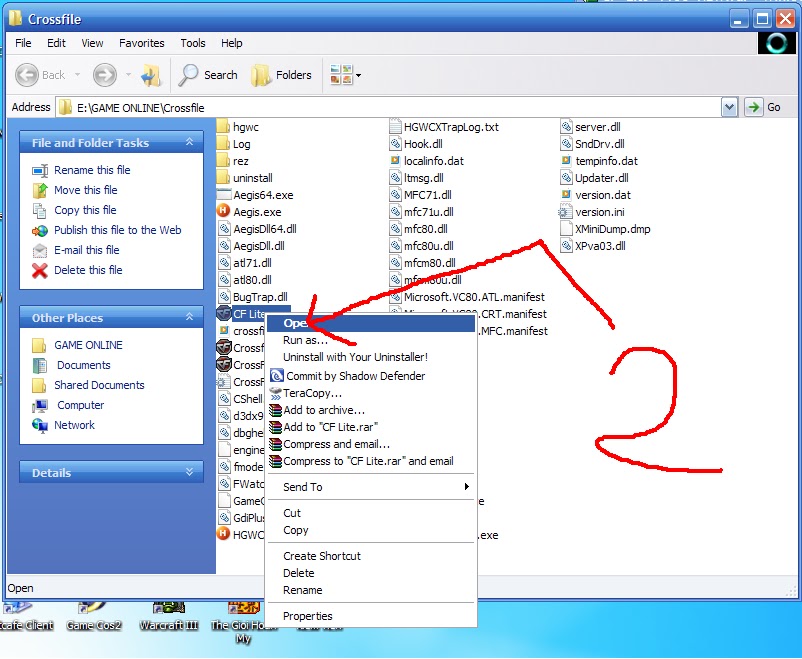
Task: Select Hook.dll file icon
Action: pos(395,144)
